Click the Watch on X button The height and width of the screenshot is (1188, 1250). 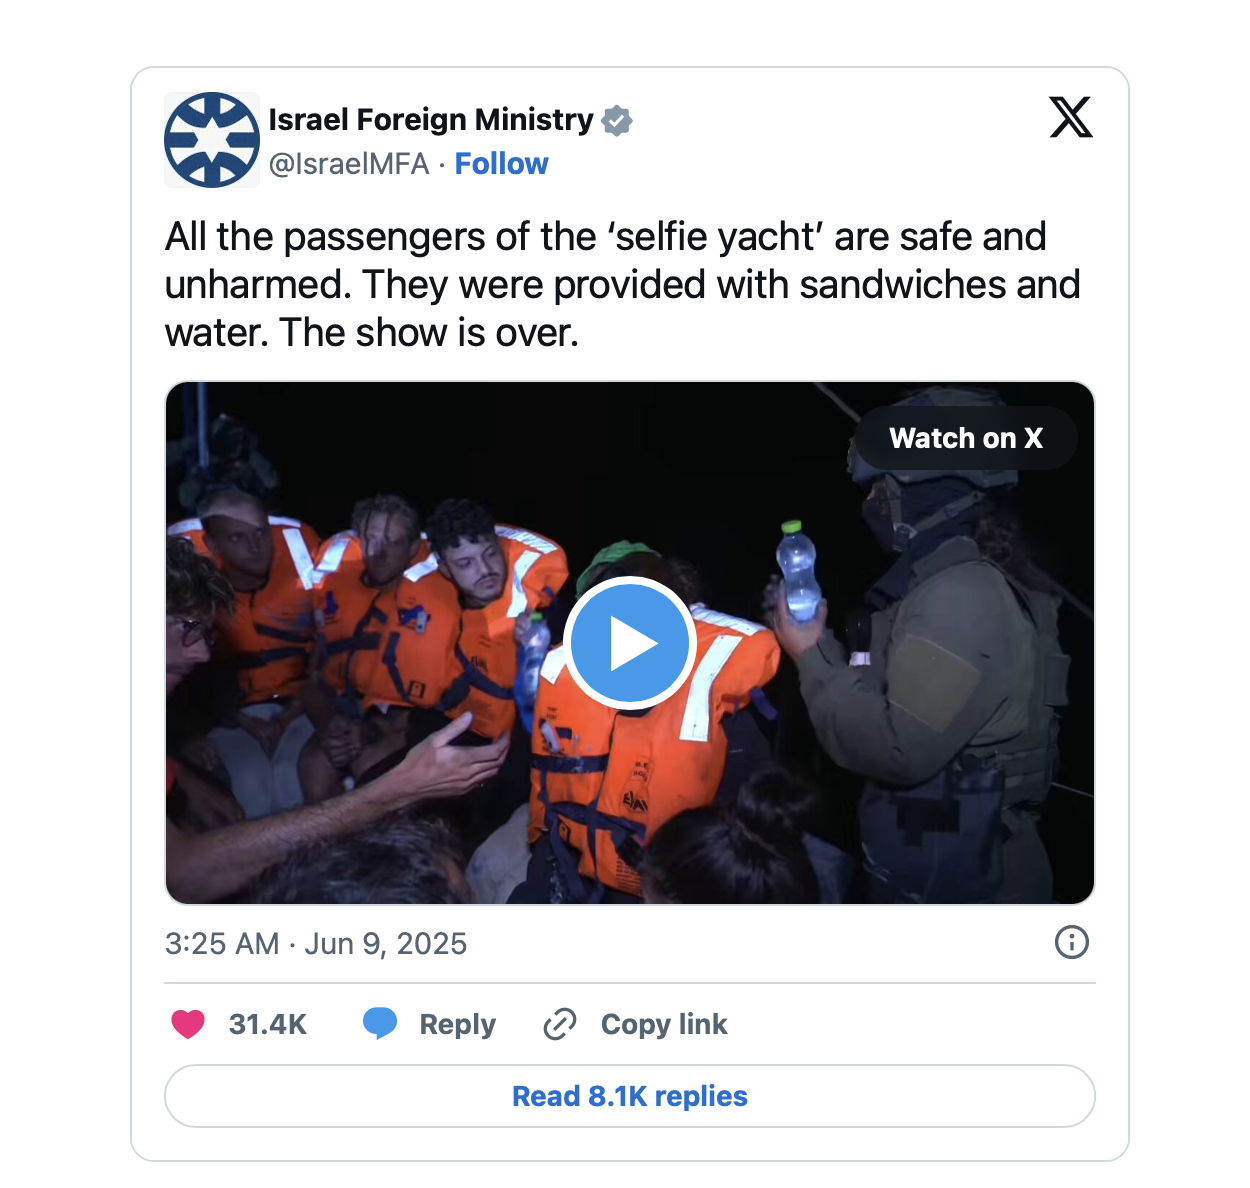tap(966, 438)
